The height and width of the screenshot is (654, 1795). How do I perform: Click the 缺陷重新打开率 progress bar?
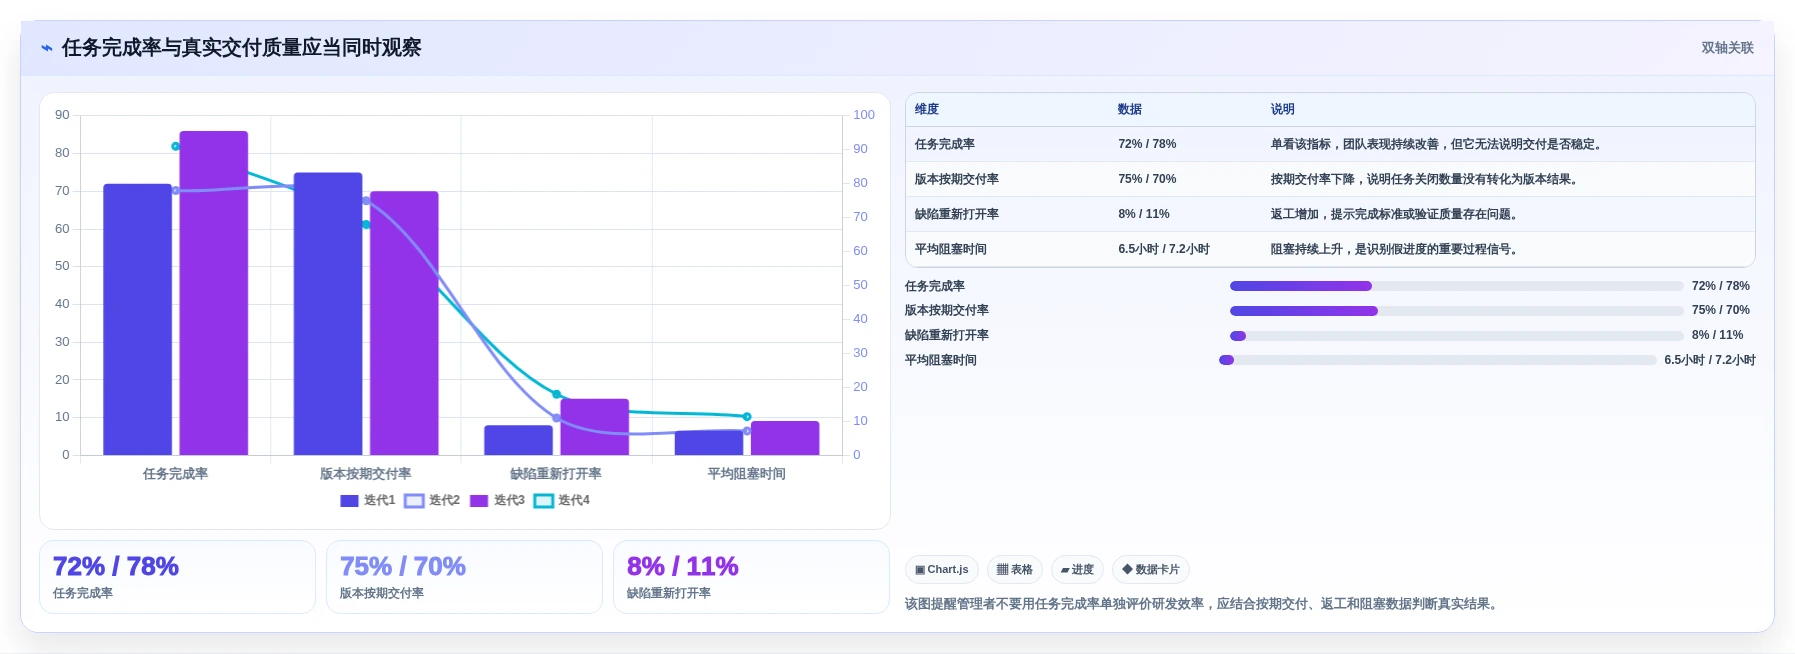1456,336
